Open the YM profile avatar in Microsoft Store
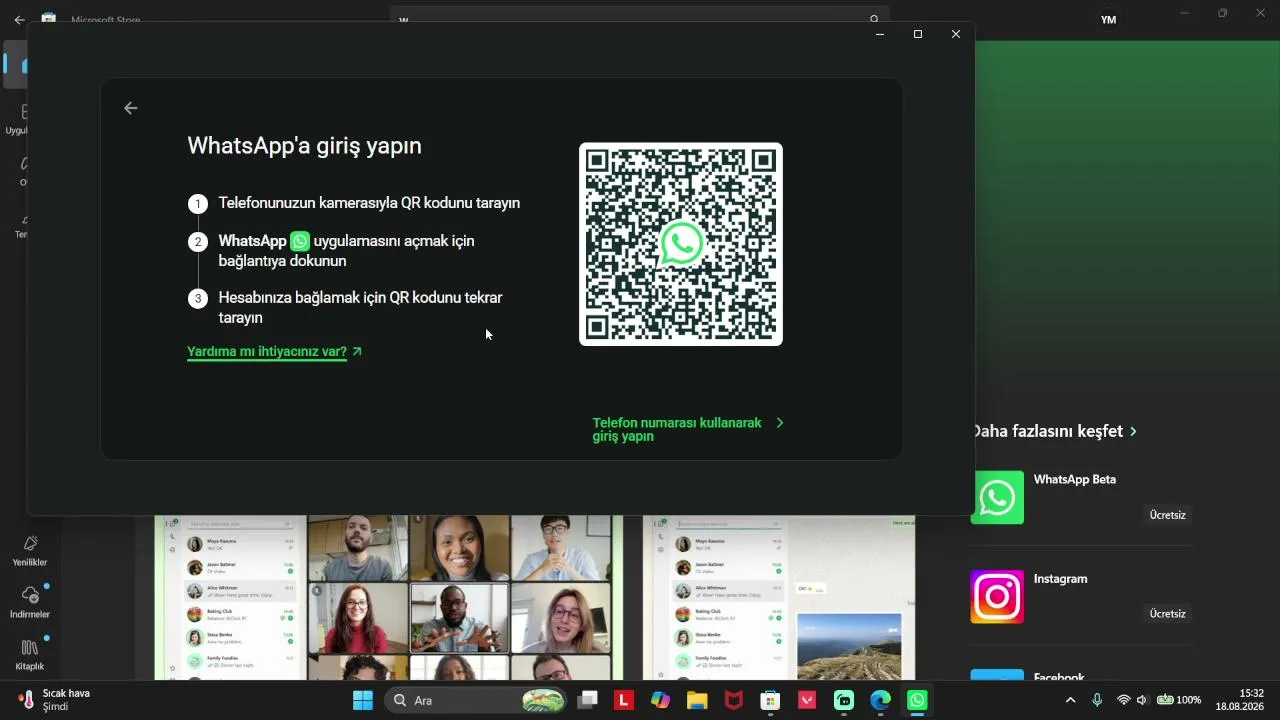This screenshot has width=1280, height=720. coord(1108,20)
